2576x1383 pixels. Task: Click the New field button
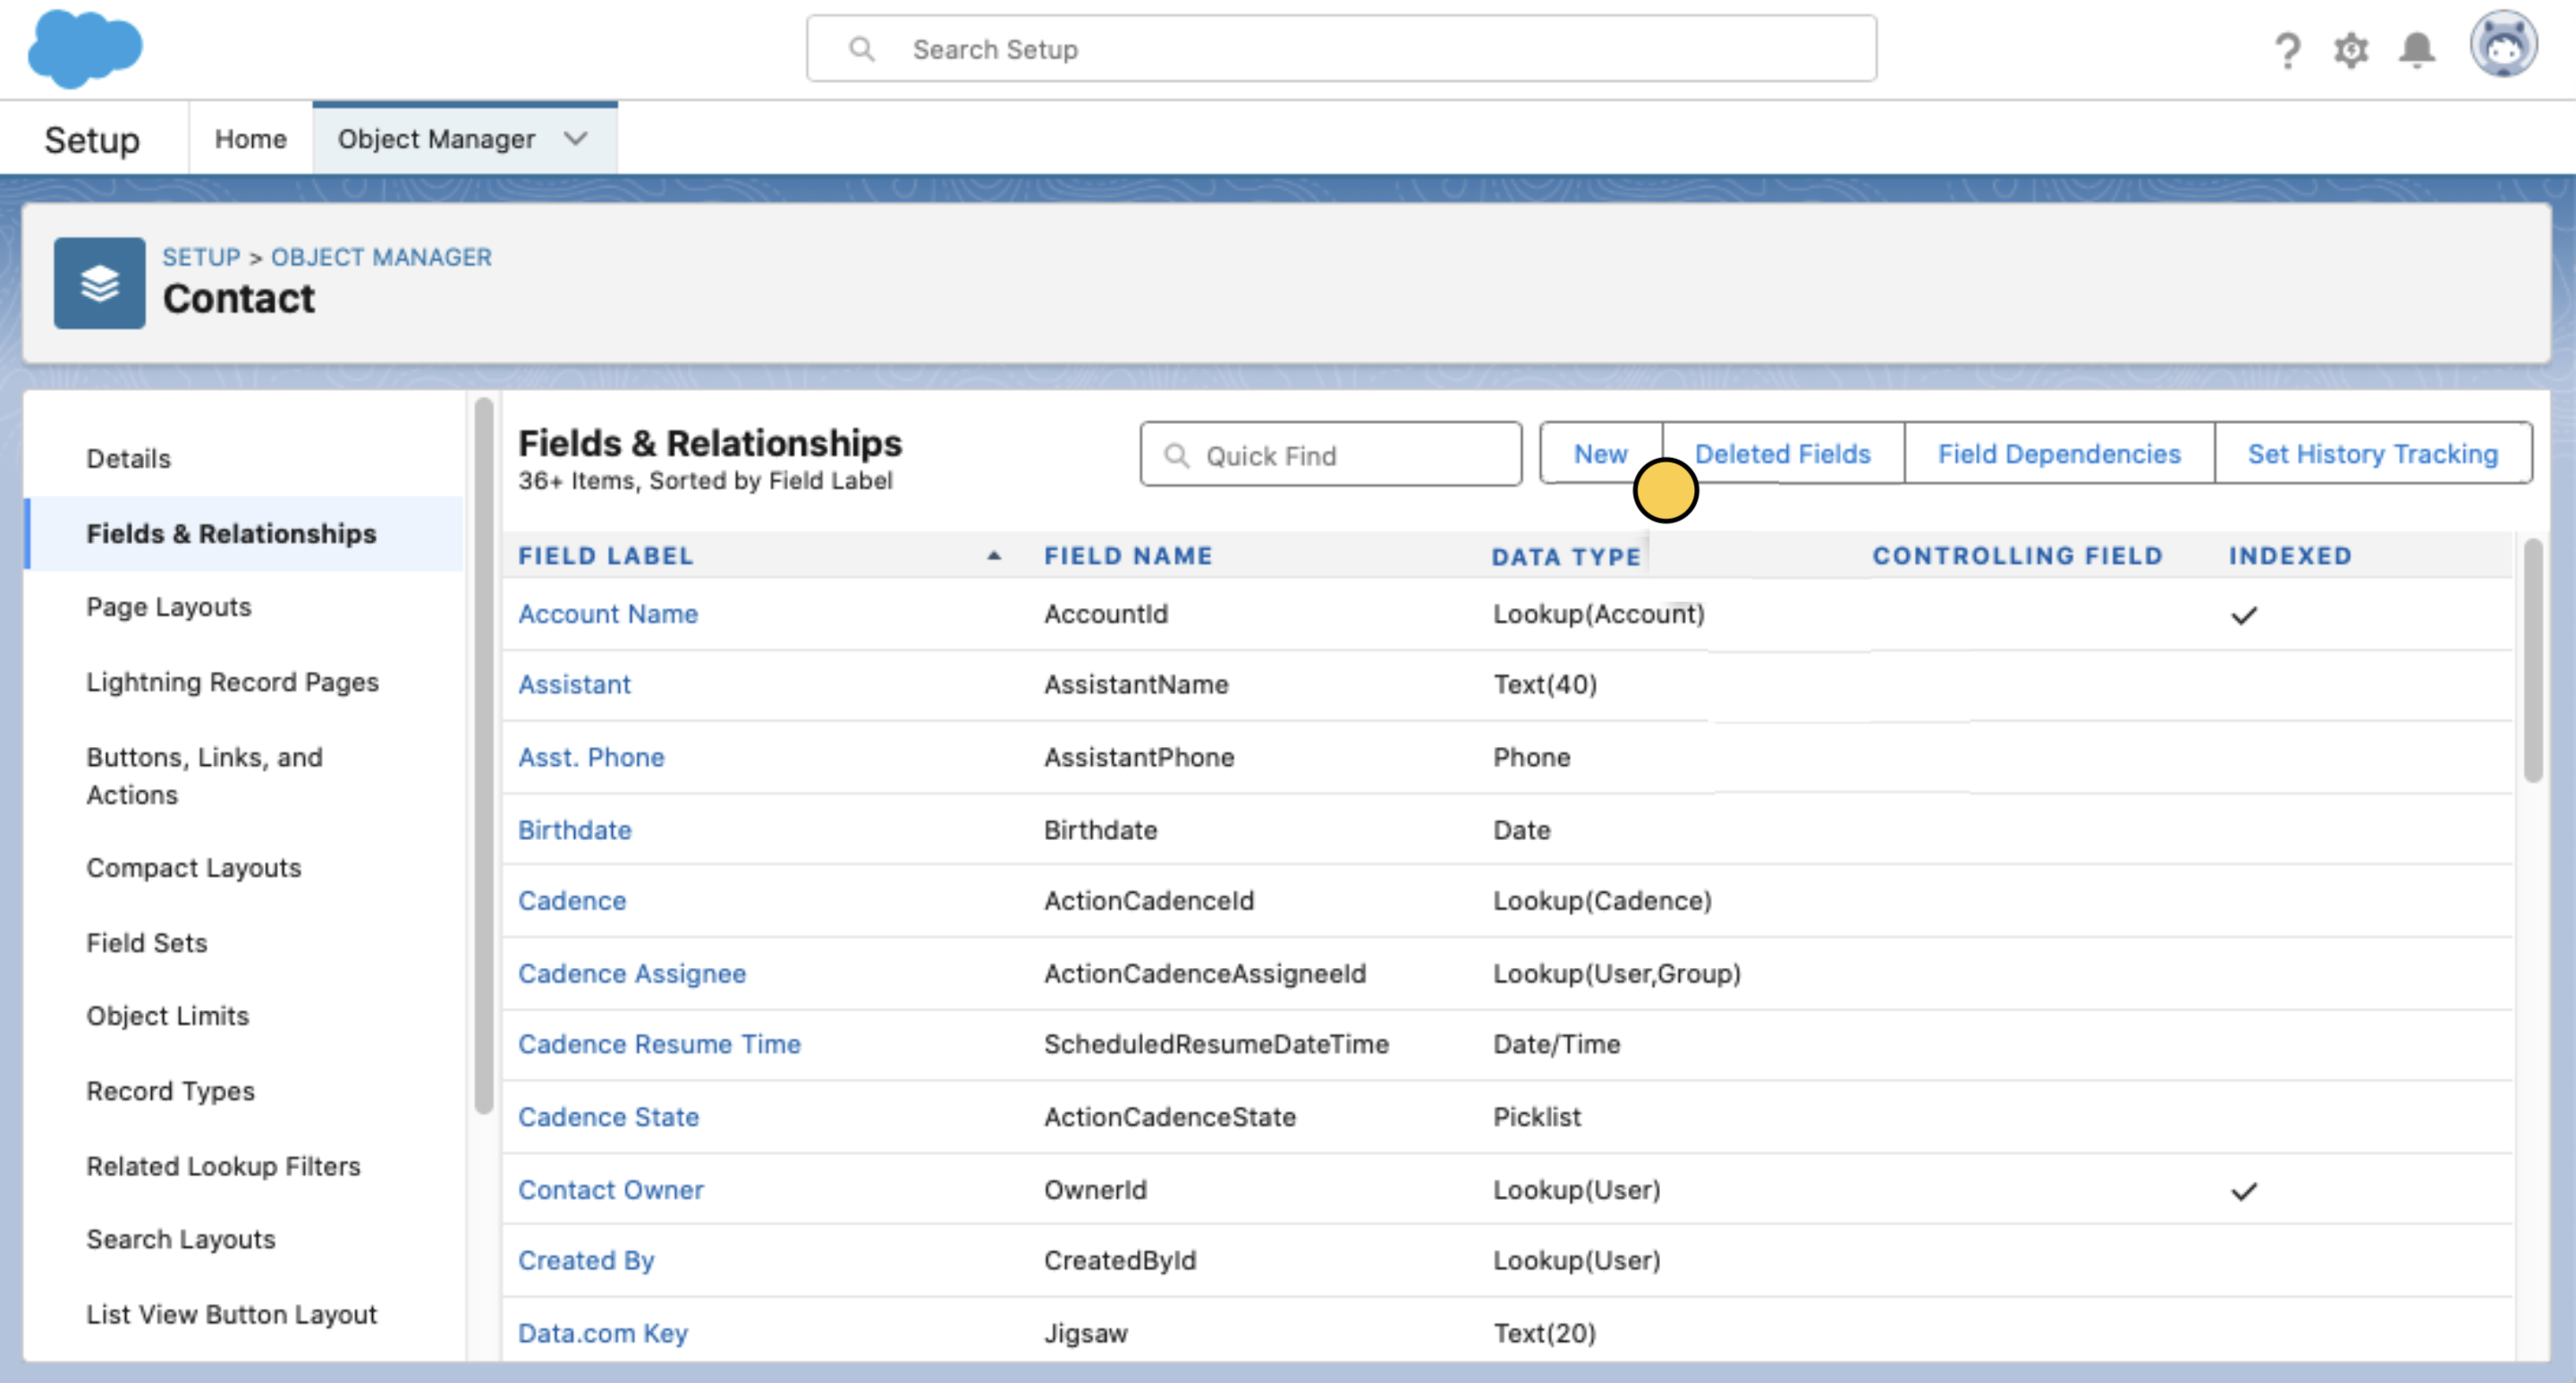1601,453
